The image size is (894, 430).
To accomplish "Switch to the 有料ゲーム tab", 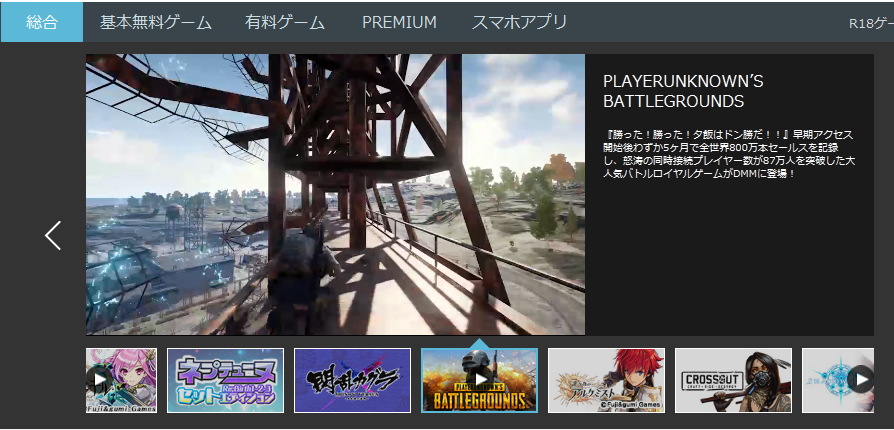I will coord(285,22).
